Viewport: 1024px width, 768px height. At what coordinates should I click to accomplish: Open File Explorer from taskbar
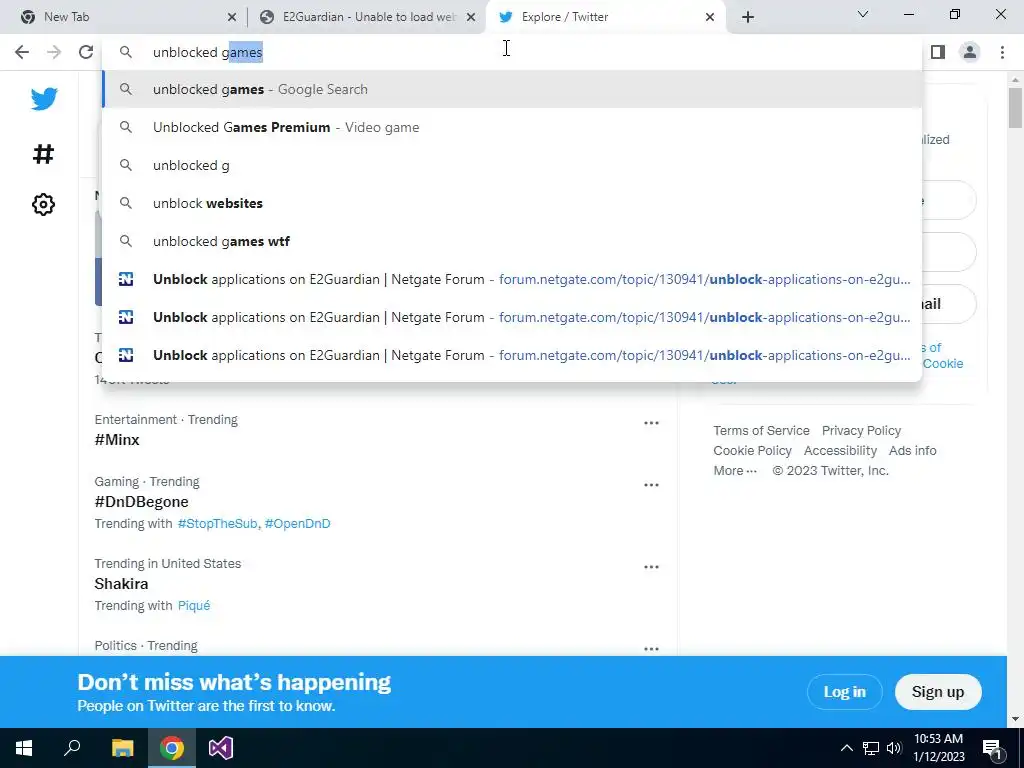pyautogui.click(x=122, y=748)
